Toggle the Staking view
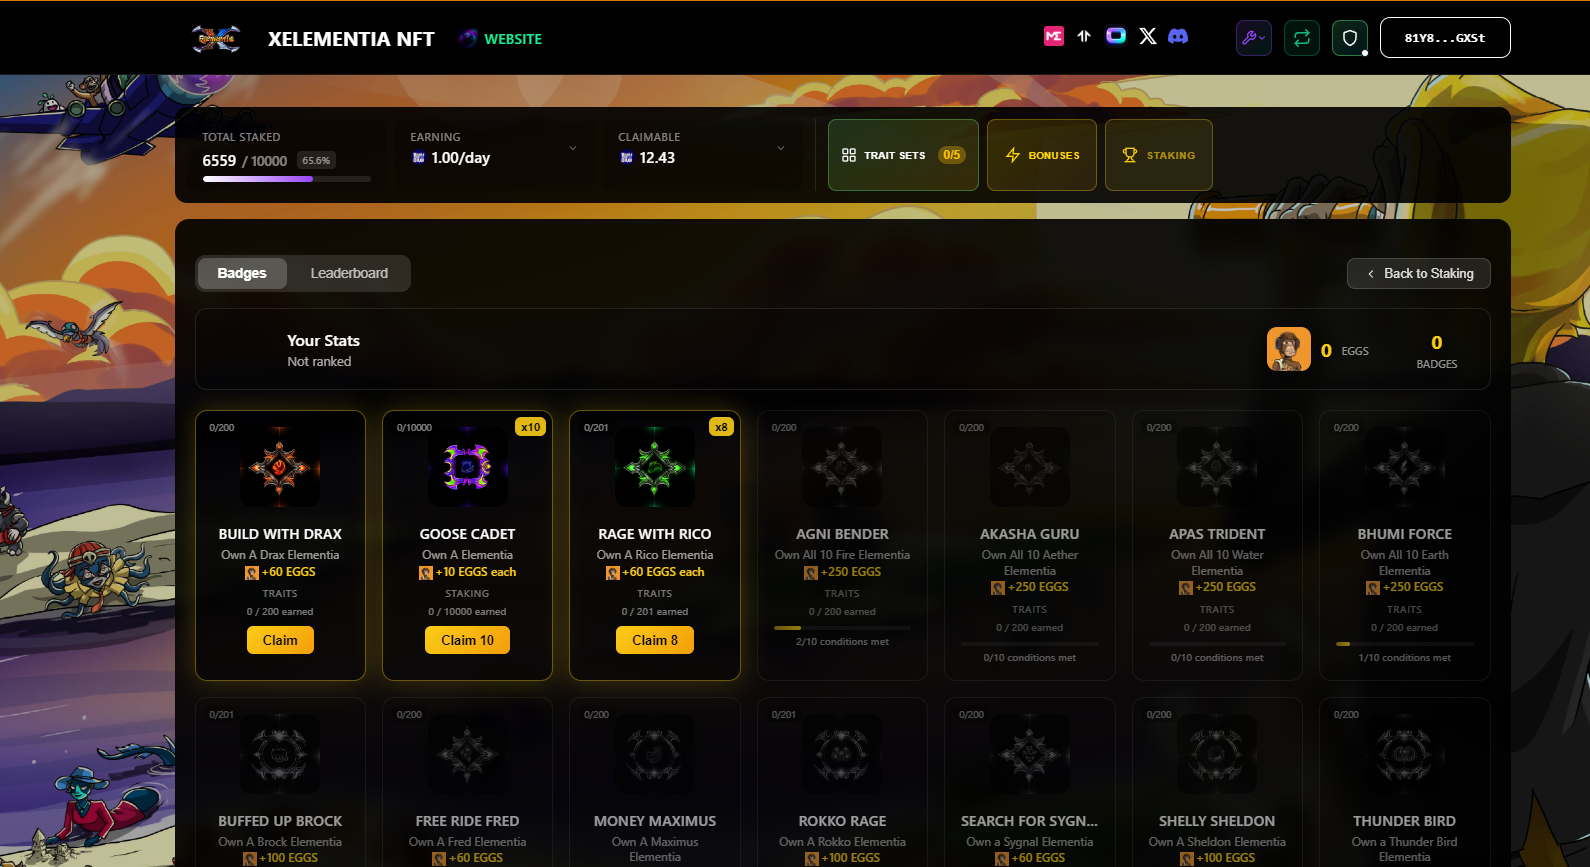 [x=1158, y=155]
